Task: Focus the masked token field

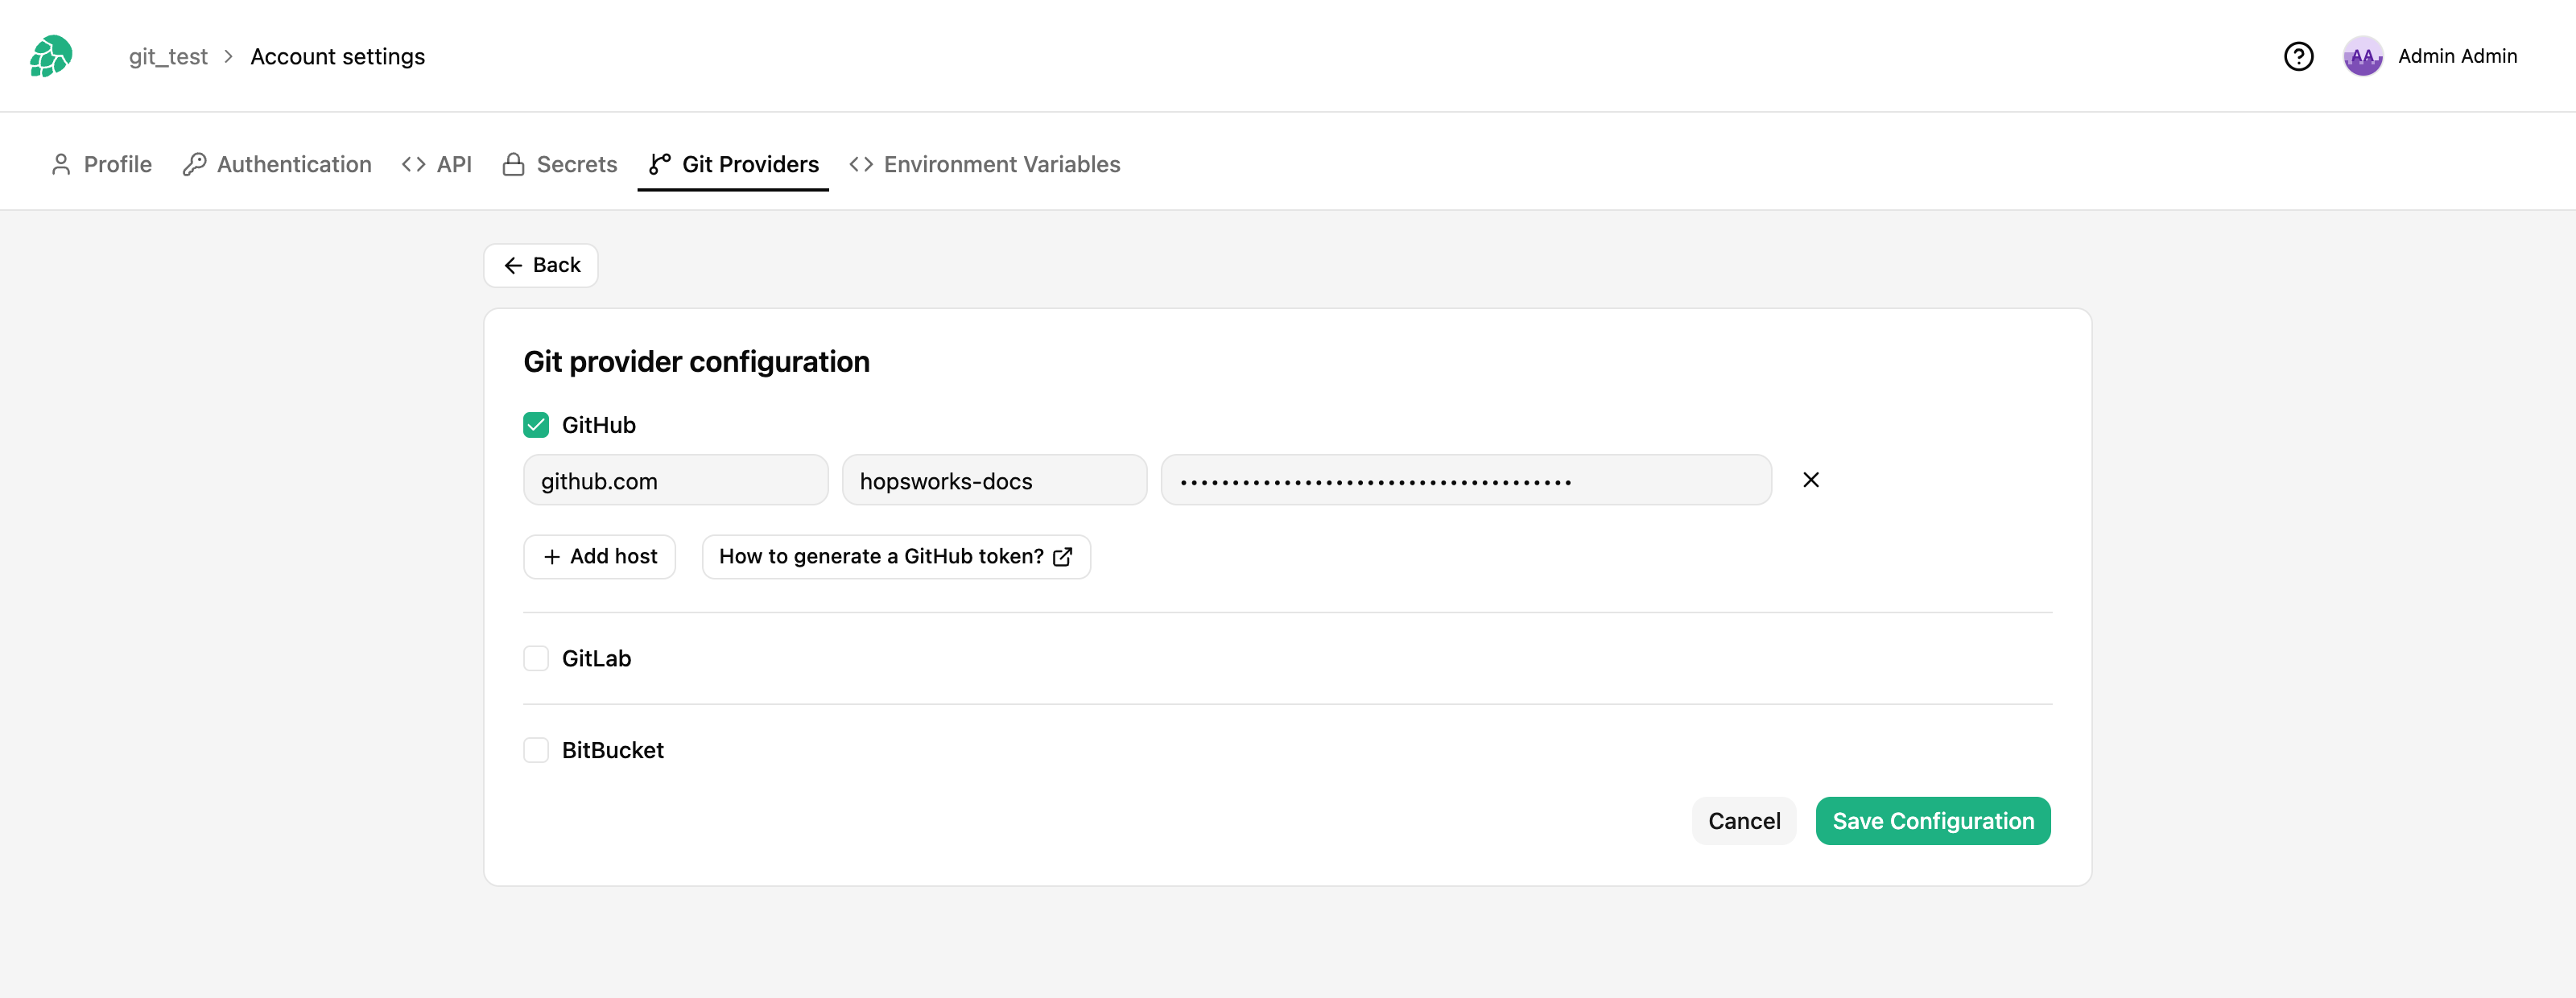Action: pyautogui.click(x=1466, y=481)
